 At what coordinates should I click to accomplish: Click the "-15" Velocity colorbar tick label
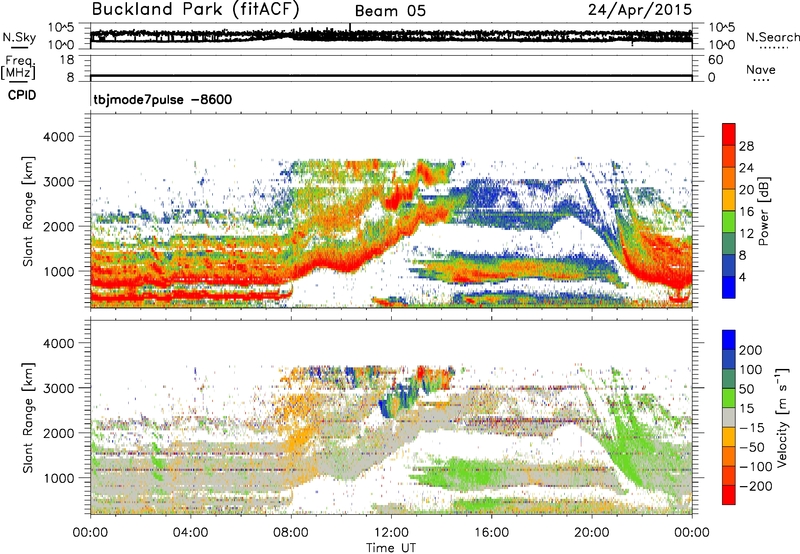click(x=752, y=427)
